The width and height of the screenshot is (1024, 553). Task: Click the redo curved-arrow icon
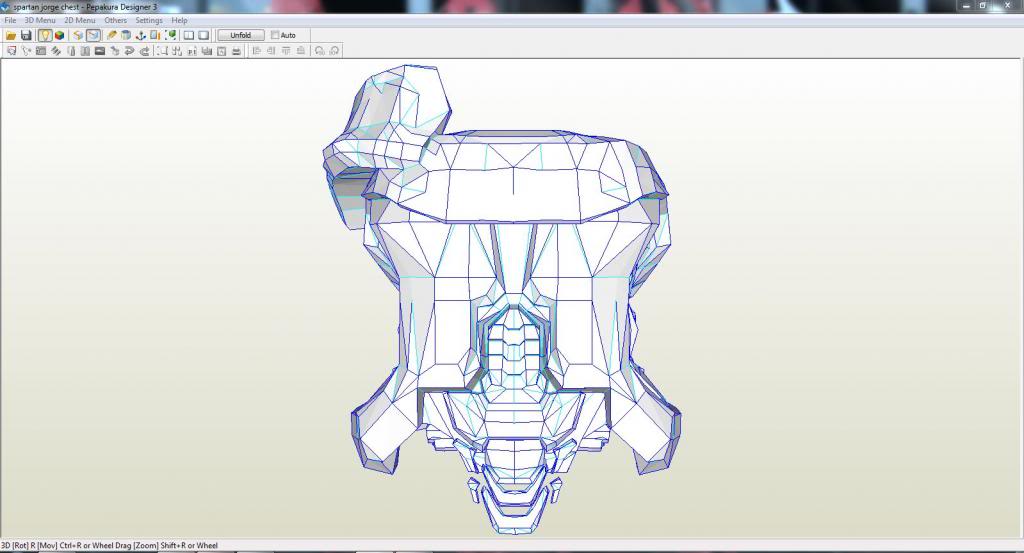click(144, 51)
